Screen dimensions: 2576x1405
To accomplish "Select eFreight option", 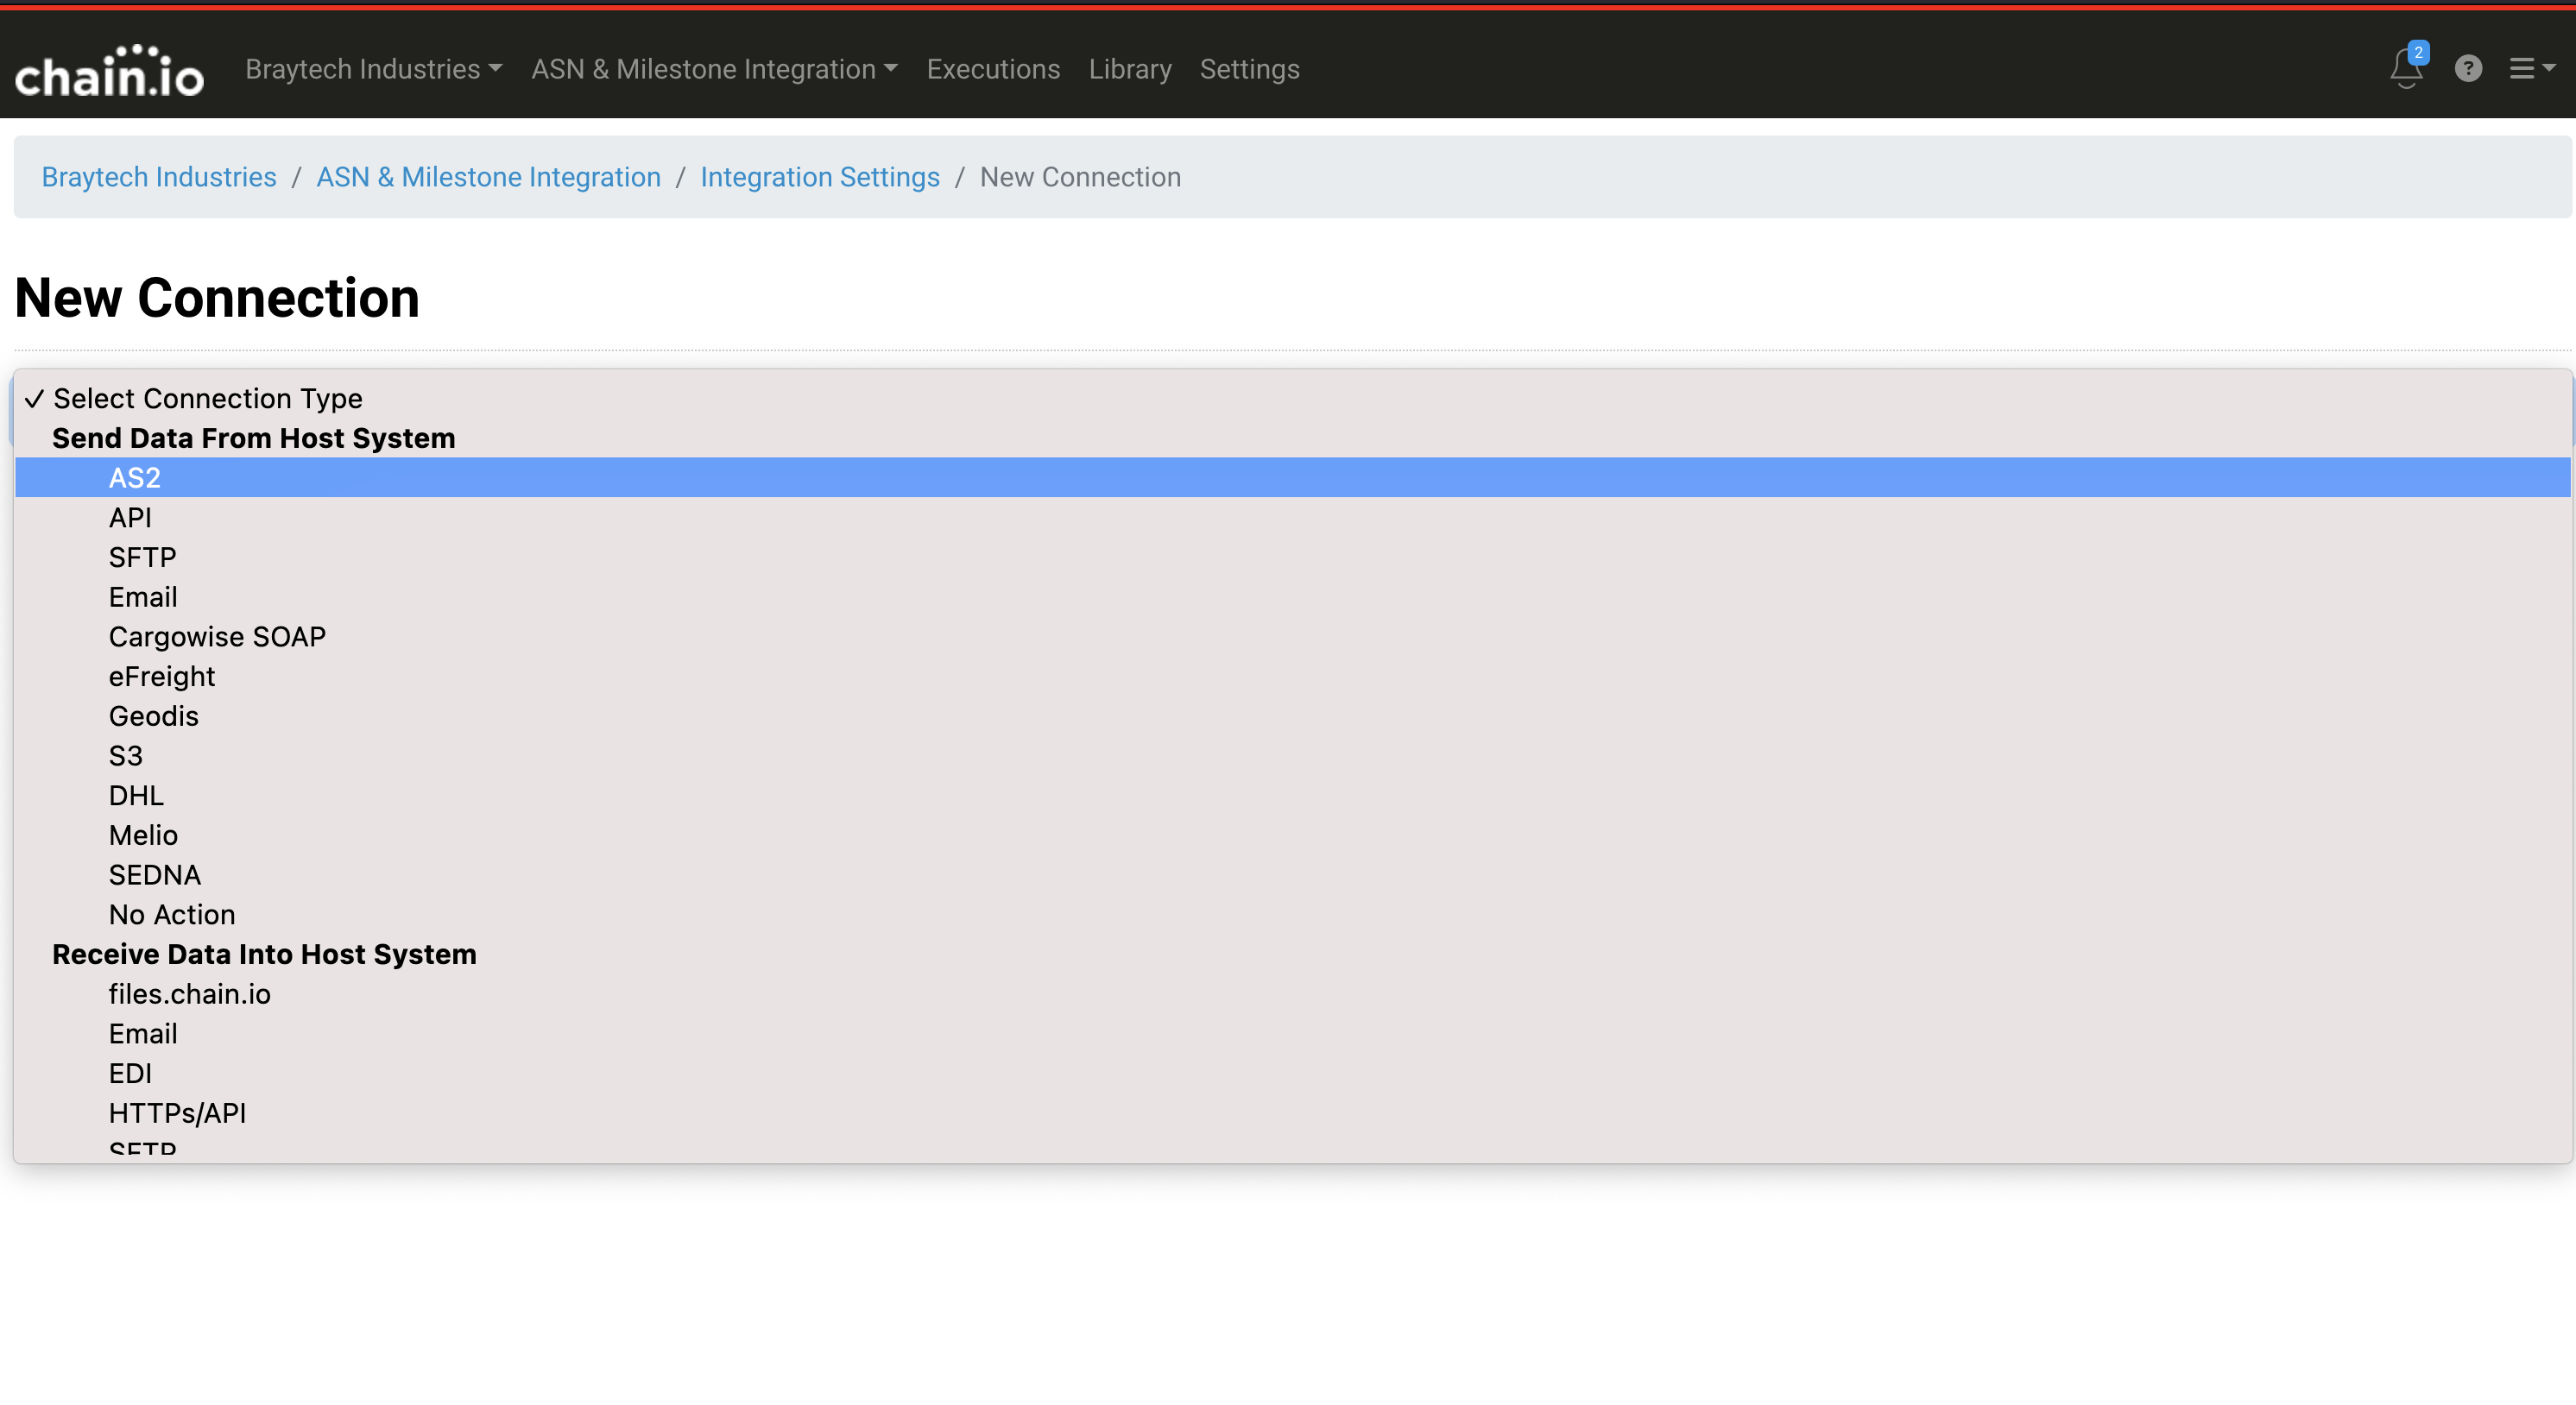I will pos(1292,677).
